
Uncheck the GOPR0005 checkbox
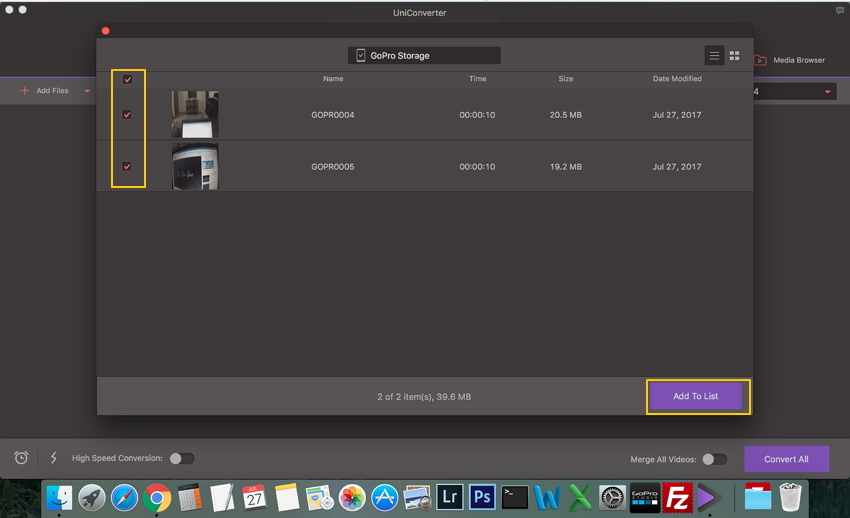(127, 166)
